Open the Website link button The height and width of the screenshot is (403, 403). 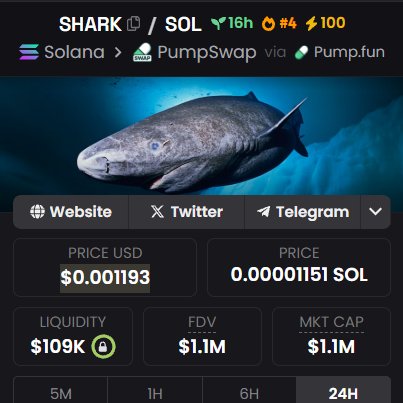tap(71, 212)
